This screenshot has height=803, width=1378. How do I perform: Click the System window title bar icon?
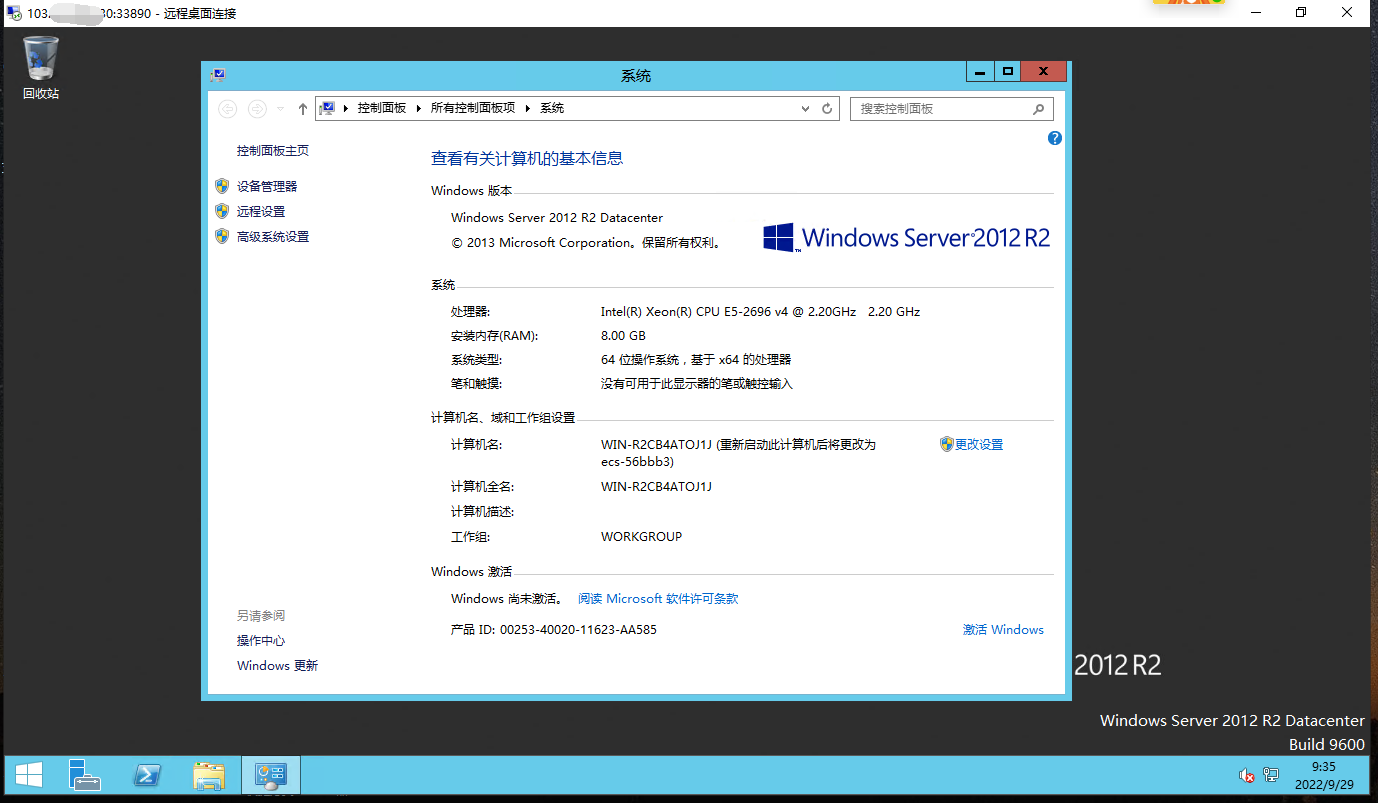(x=218, y=74)
